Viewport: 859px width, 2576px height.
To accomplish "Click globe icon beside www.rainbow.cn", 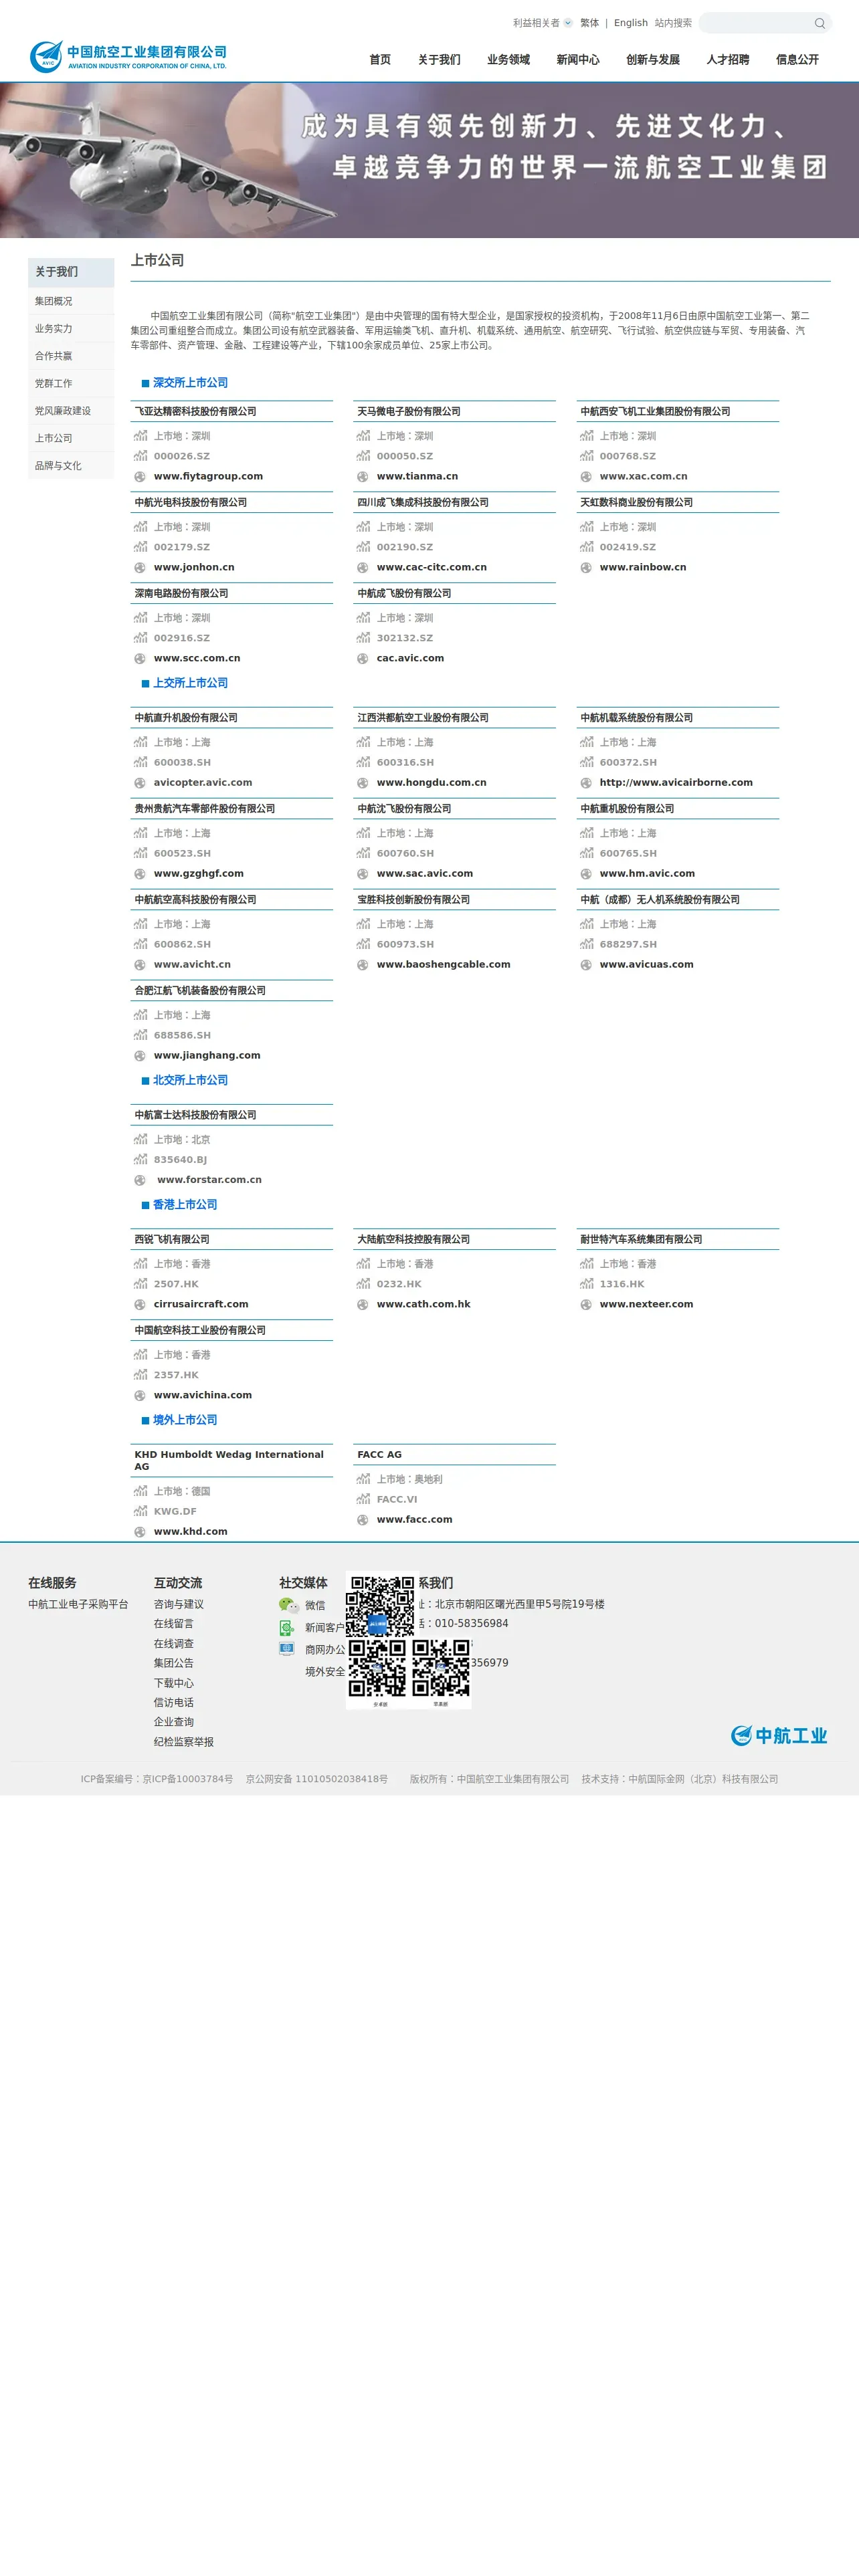I will click(586, 568).
